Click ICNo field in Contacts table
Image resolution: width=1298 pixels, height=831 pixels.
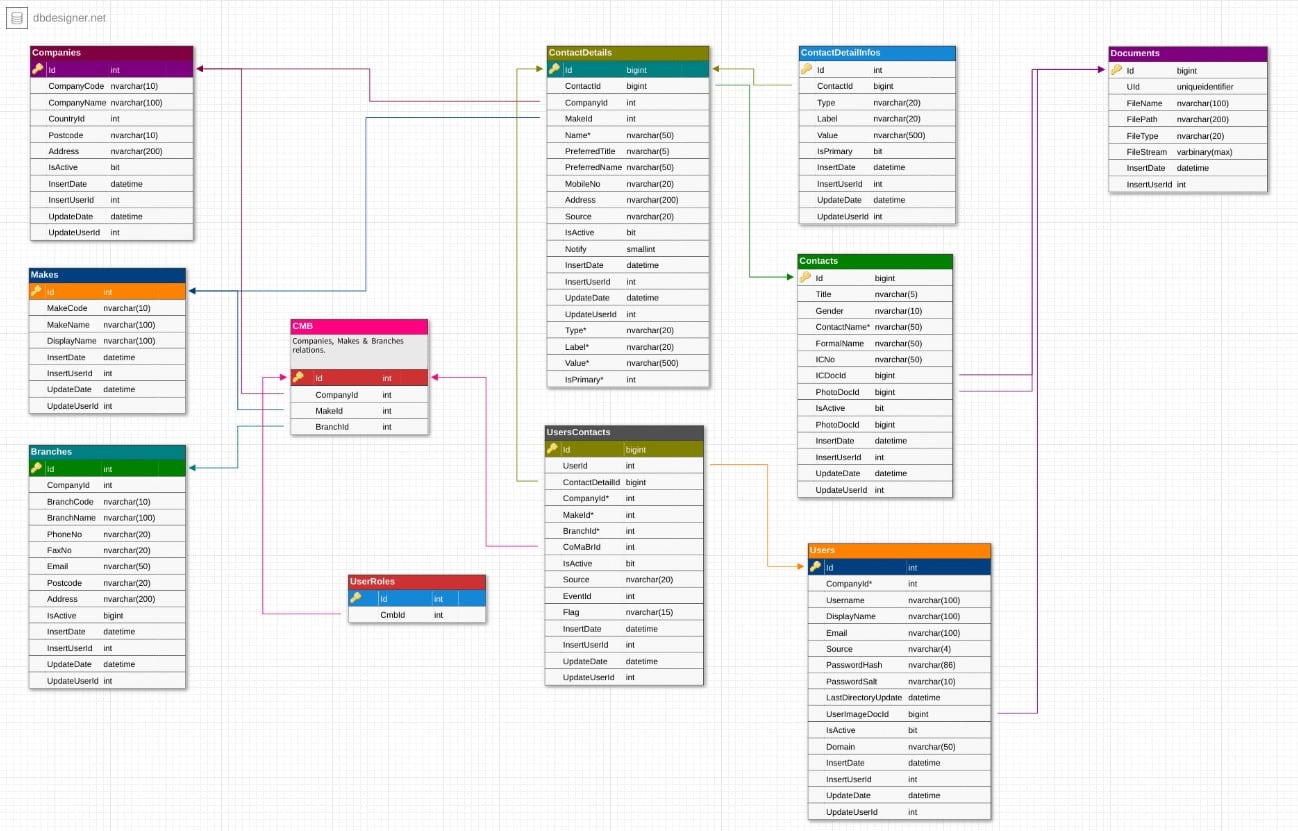coord(875,359)
